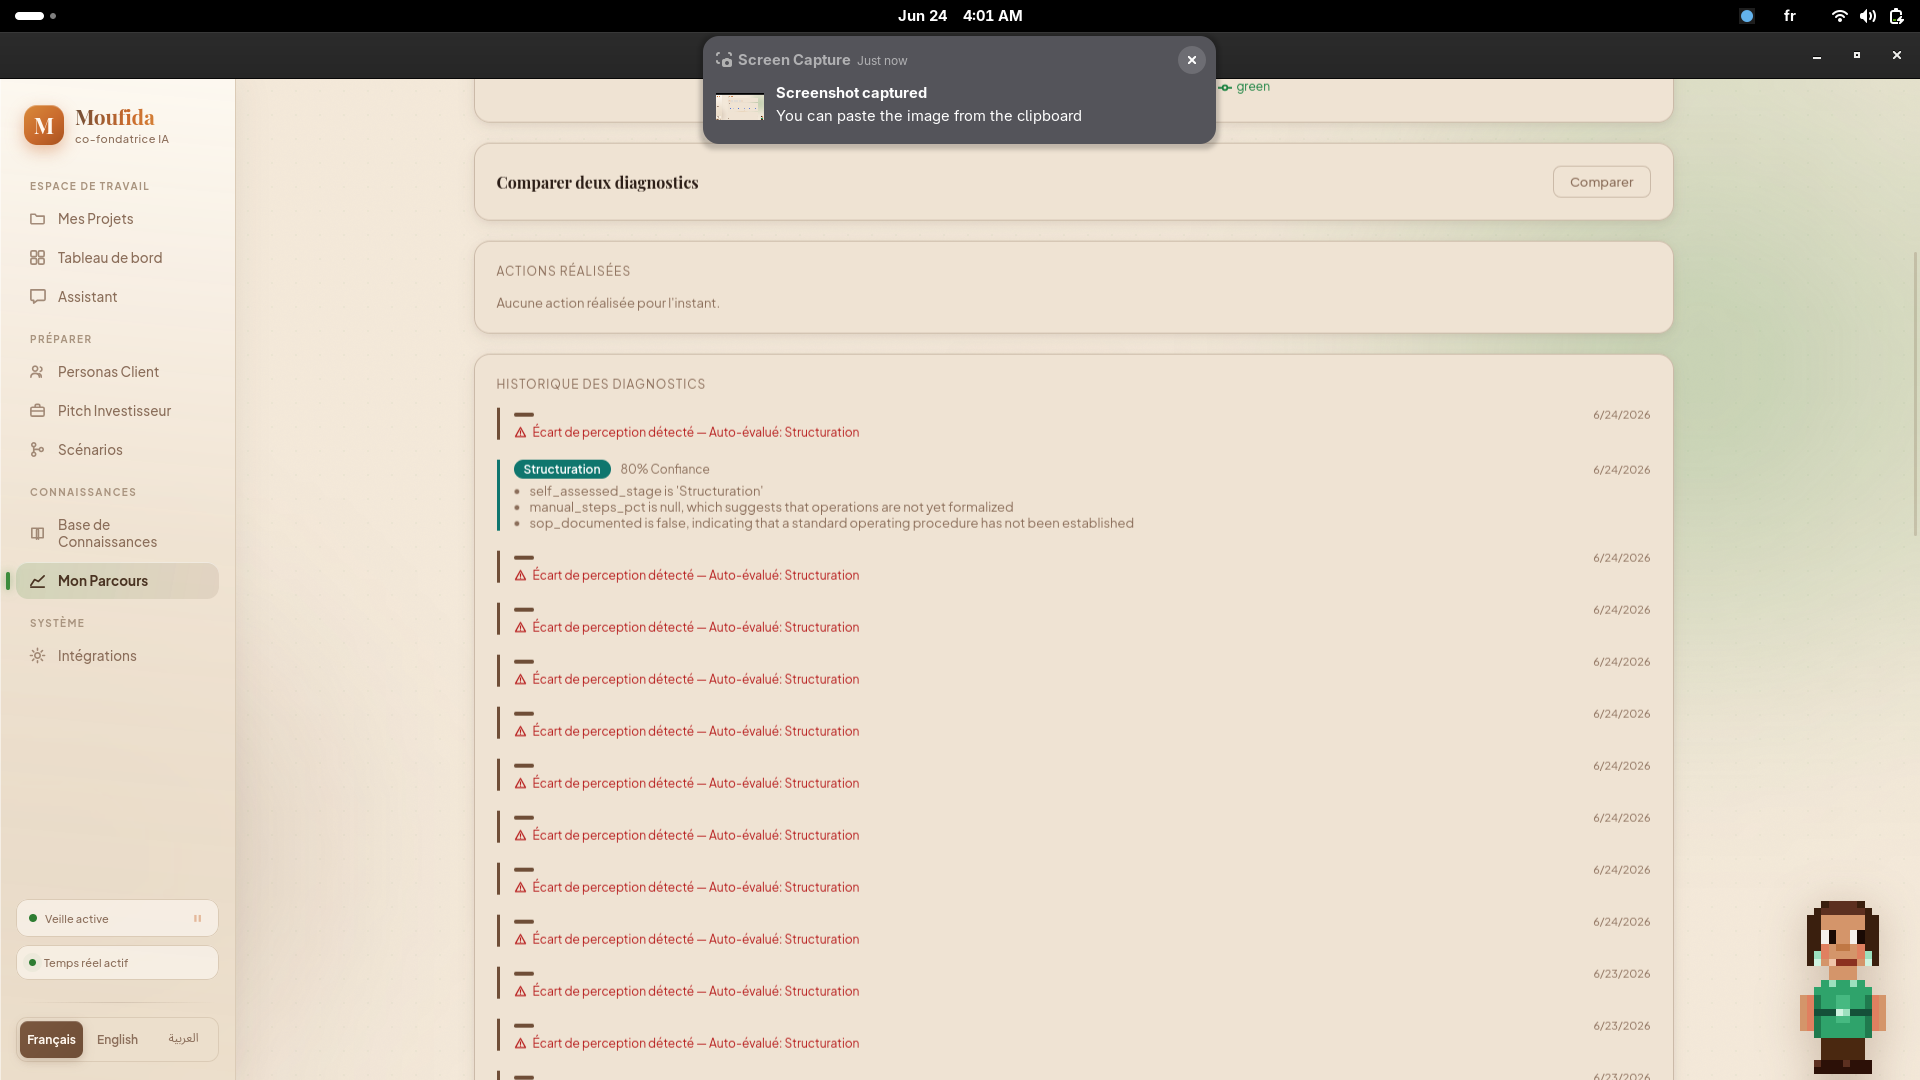Click the green status label at top
The height and width of the screenshot is (1080, 1920).
click(1252, 87)
